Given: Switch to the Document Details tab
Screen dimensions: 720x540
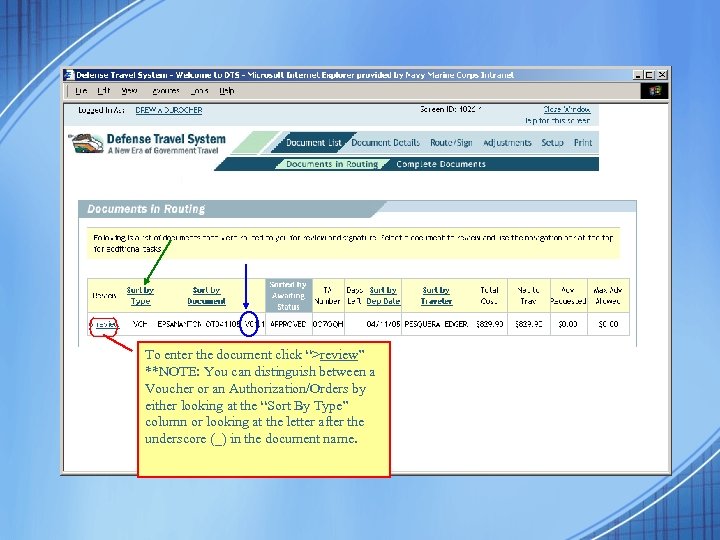Looking at the screenshot, I should point(385,143).
